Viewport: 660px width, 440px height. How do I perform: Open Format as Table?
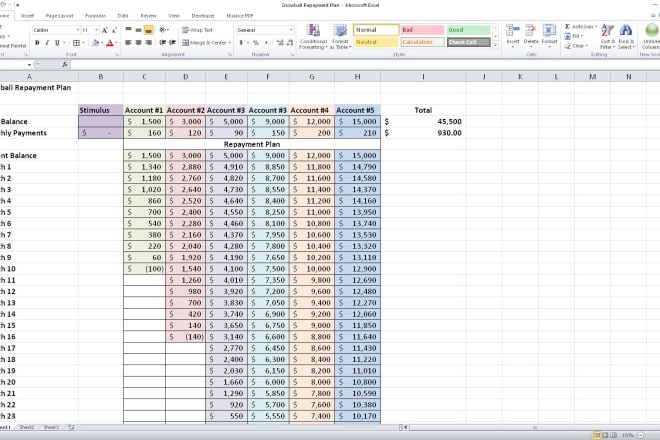(340, 37)
